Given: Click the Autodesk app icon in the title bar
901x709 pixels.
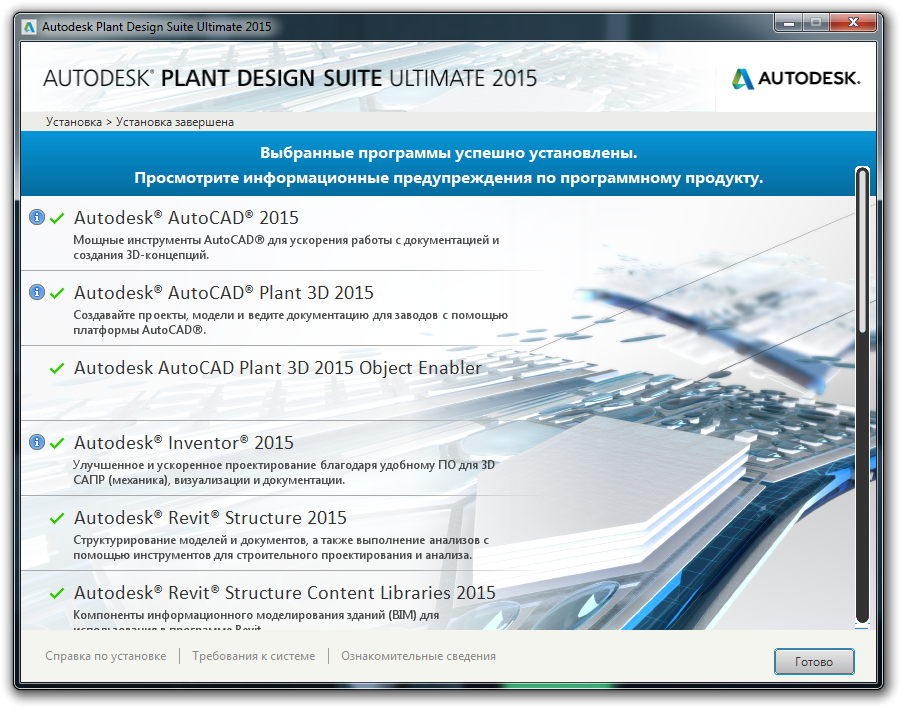Looking at the screenshot, I should 29,27.
